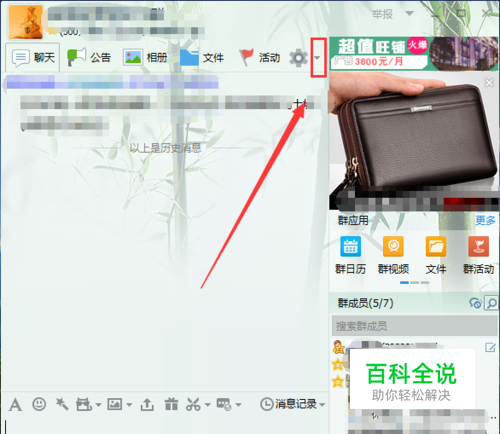Click the group owner crown icon

338,347
